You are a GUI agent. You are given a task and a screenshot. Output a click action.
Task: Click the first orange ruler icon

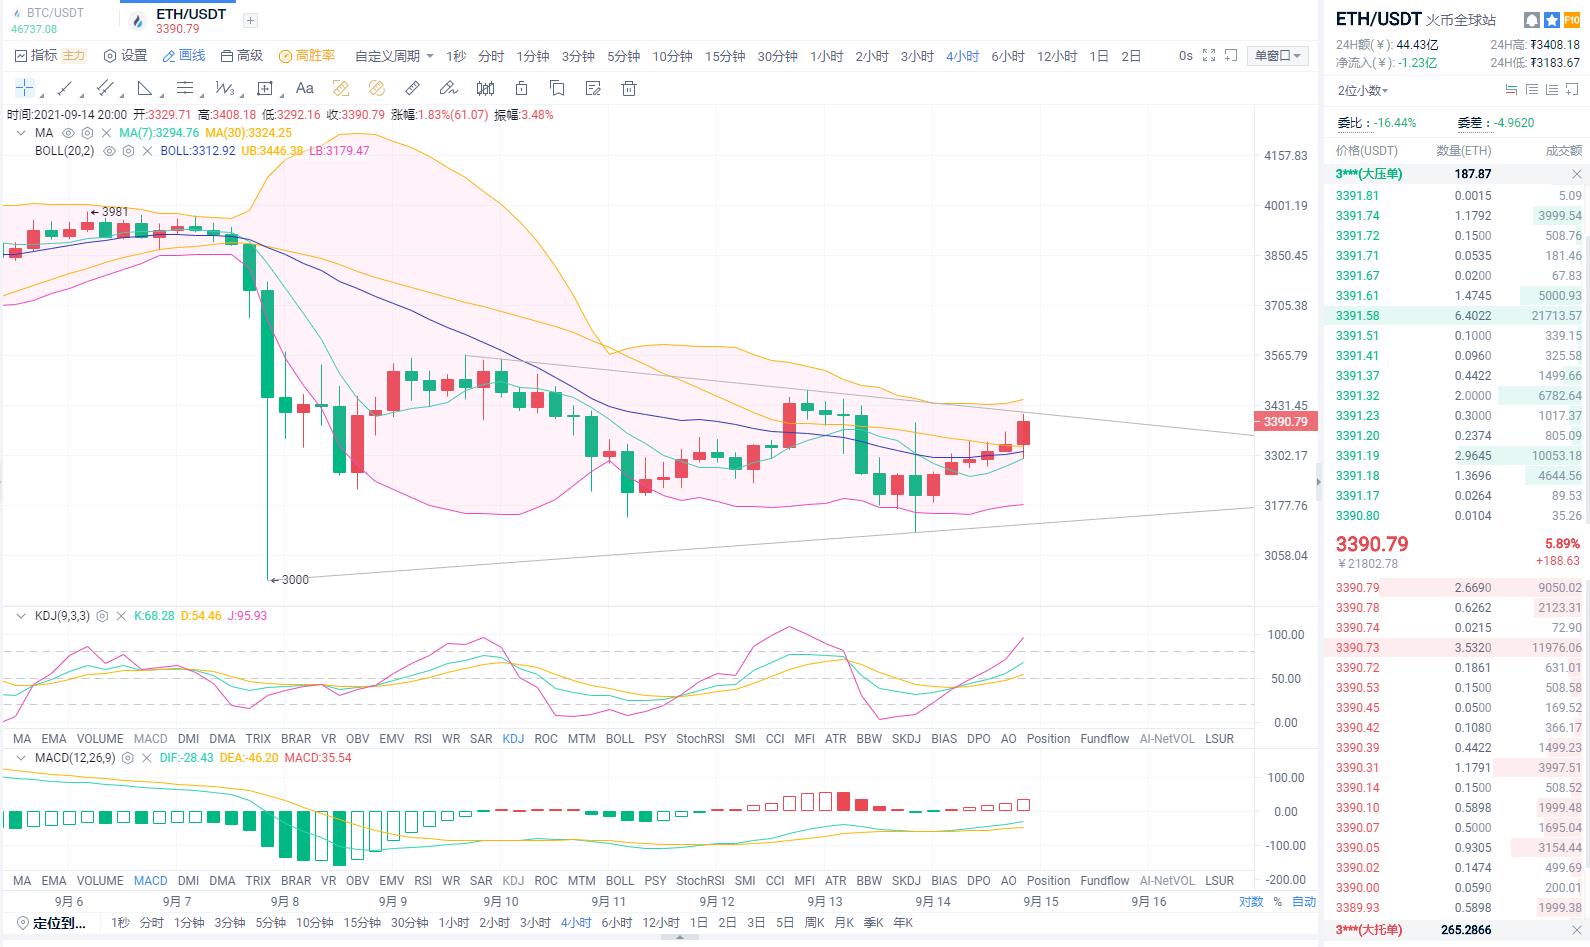click(341, 88)
